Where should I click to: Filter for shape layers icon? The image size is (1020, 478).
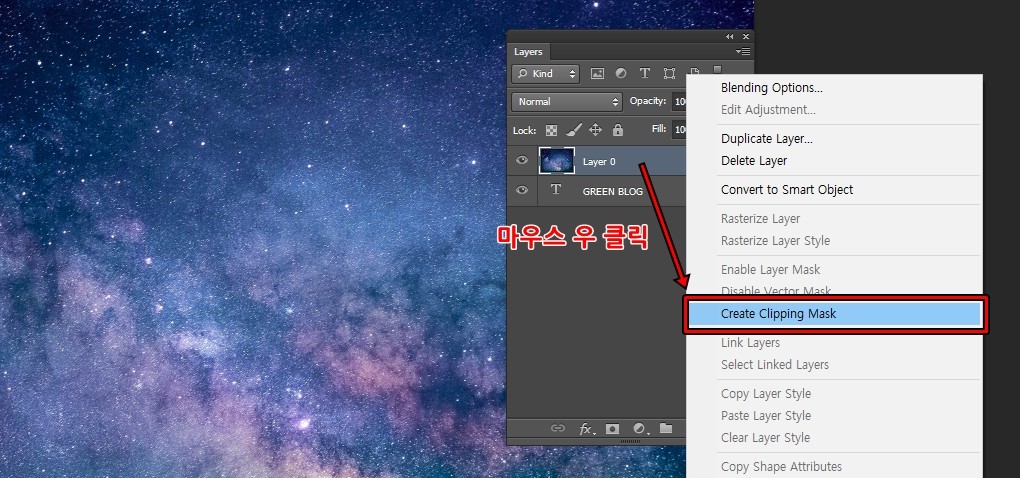[x=669, y=73]
